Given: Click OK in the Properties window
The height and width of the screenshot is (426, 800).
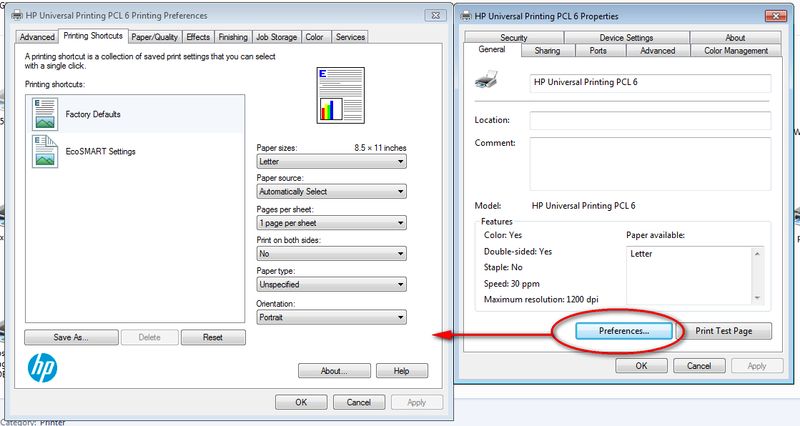Looking at the screenshot, I should pos(641,366).
